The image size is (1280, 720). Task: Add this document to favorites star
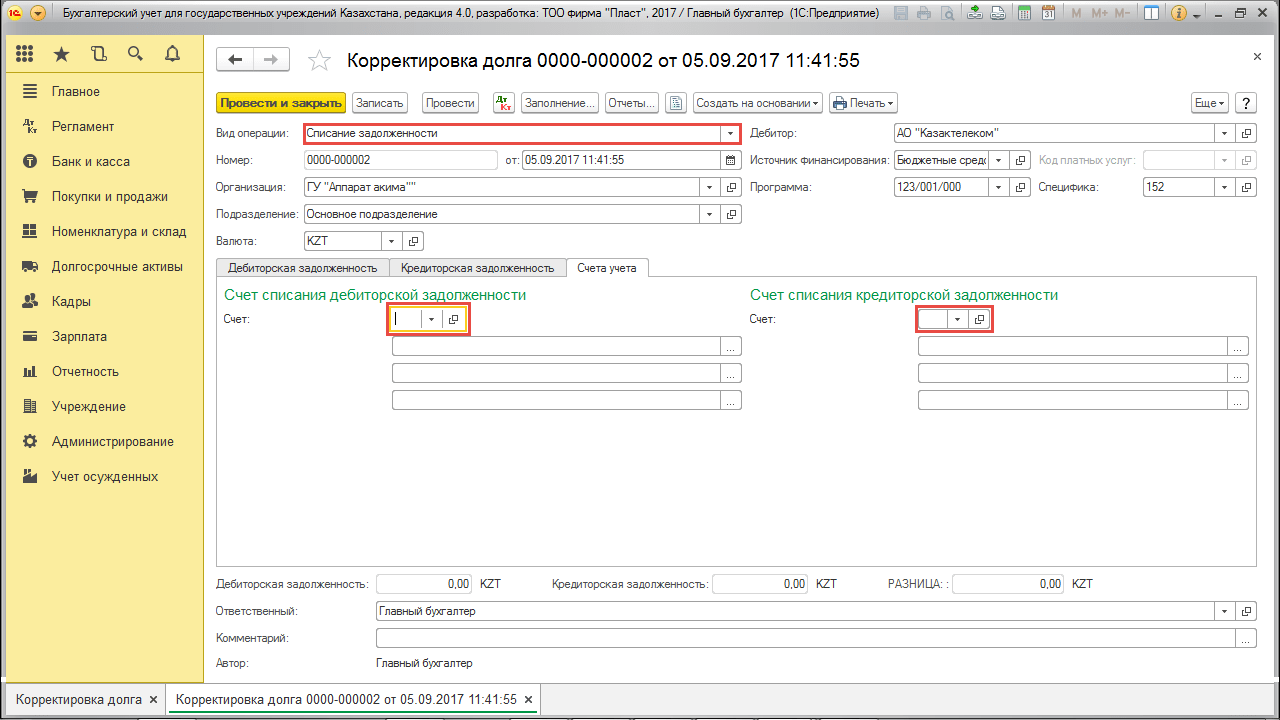pyautogui.click(x=319, y=61)
